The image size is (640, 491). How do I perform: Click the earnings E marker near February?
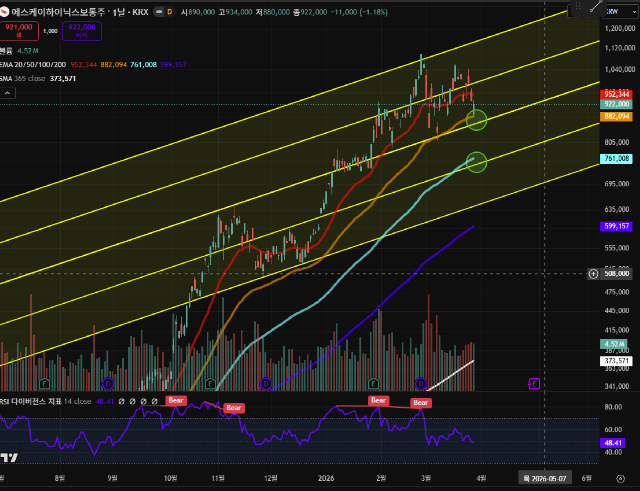(x=373, y=384)
